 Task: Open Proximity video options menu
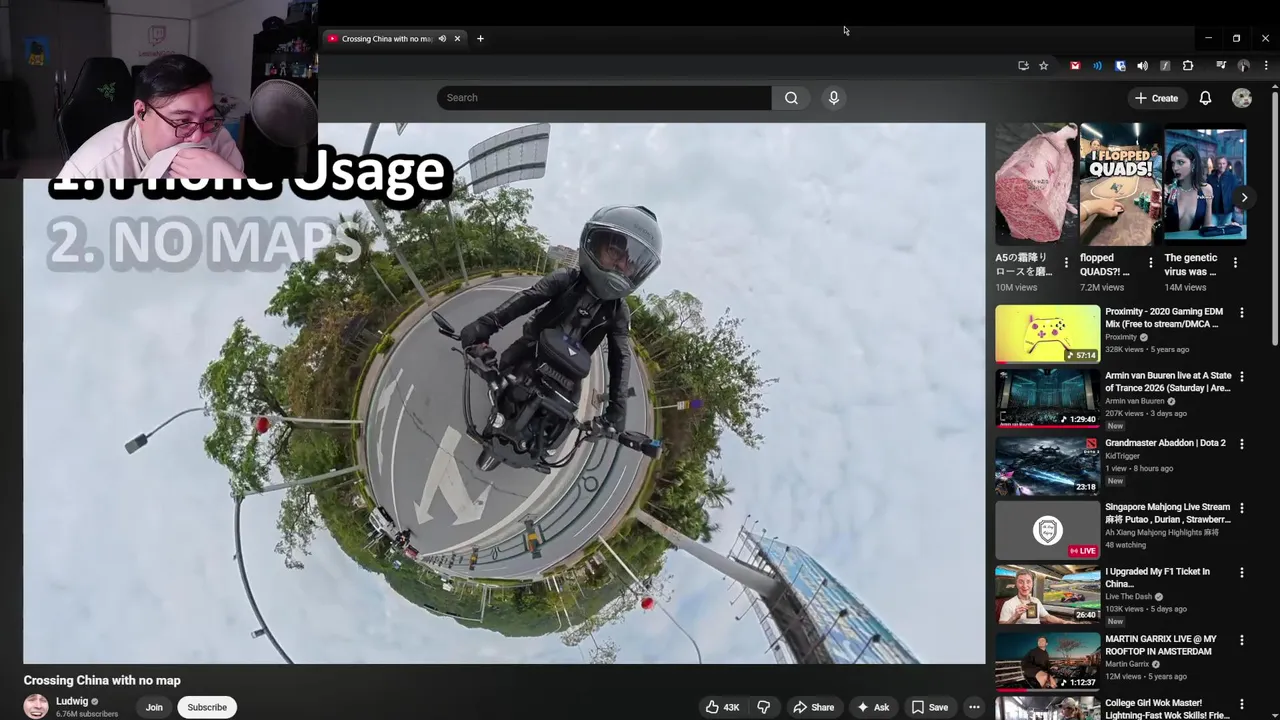1242,313
